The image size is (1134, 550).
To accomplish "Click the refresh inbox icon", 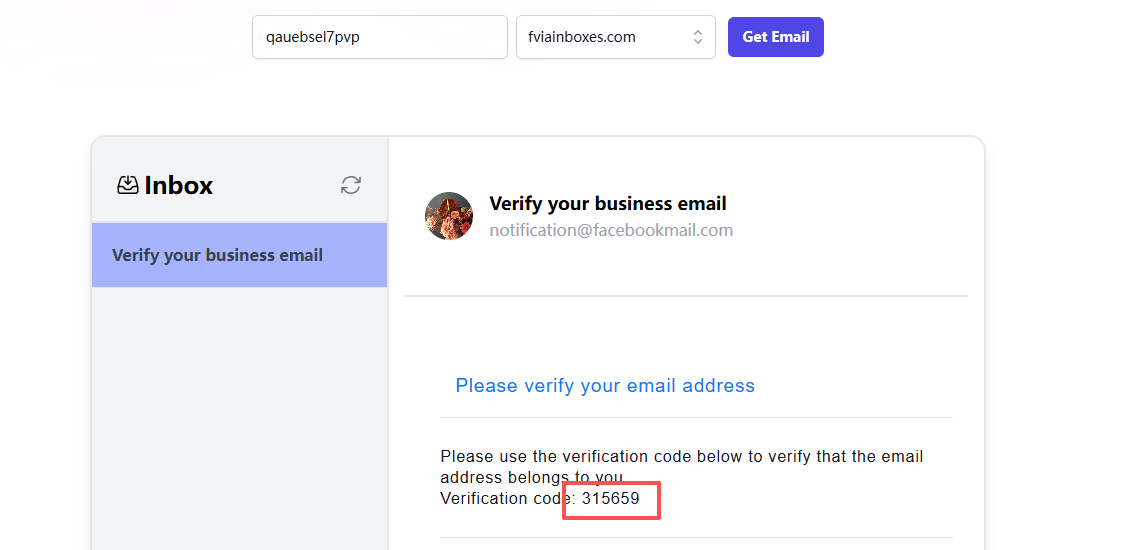I will click(x=350, y=185).
